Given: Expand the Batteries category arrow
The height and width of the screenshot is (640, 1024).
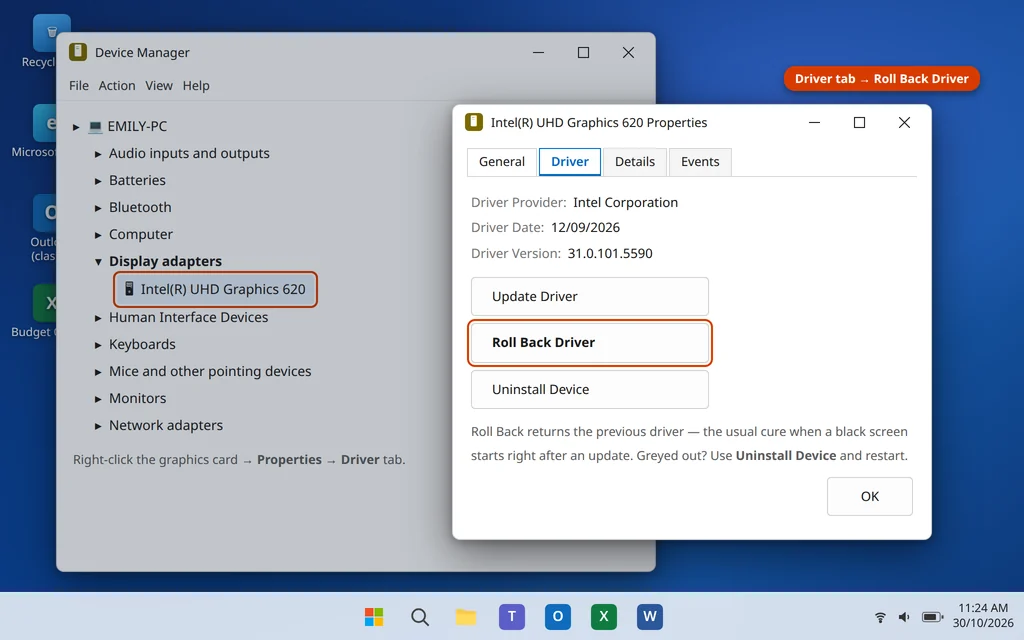Looking at the screenshot, I should [98, 181].
